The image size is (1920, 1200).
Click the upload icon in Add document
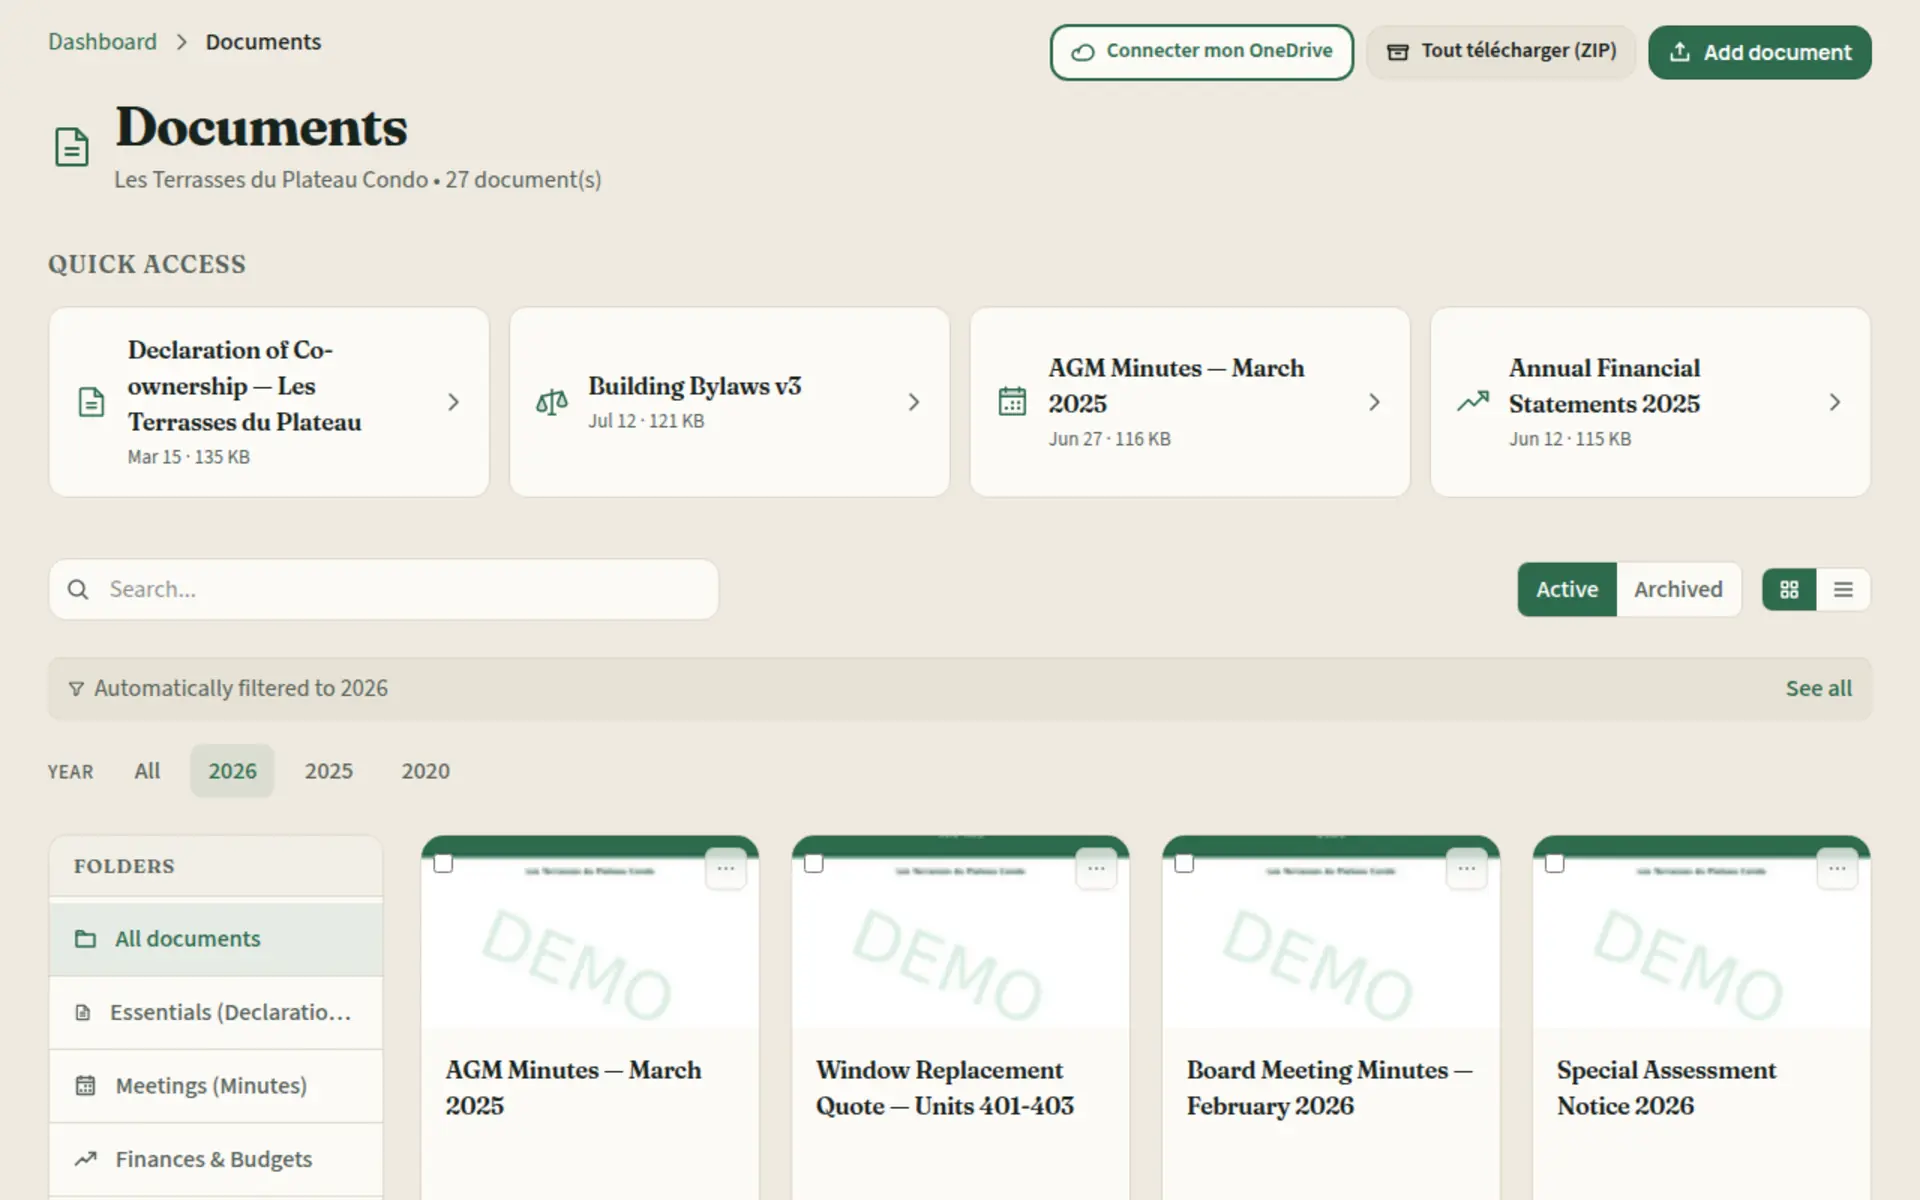coord(1680,51)
